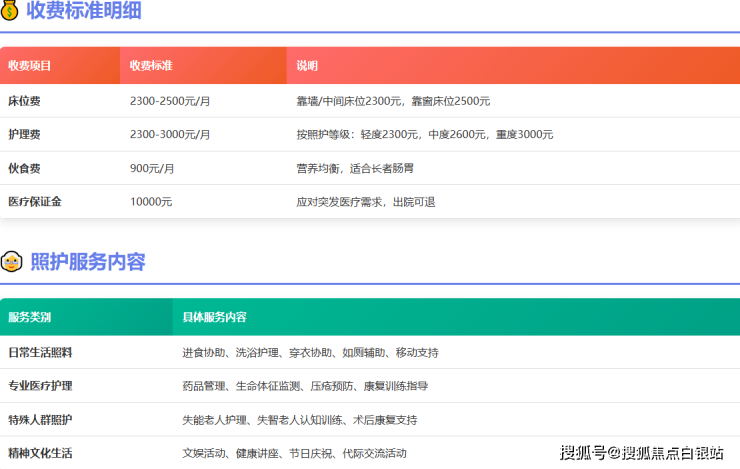Click the 说明 column header
740x469 pixels.
click(307, 66)
